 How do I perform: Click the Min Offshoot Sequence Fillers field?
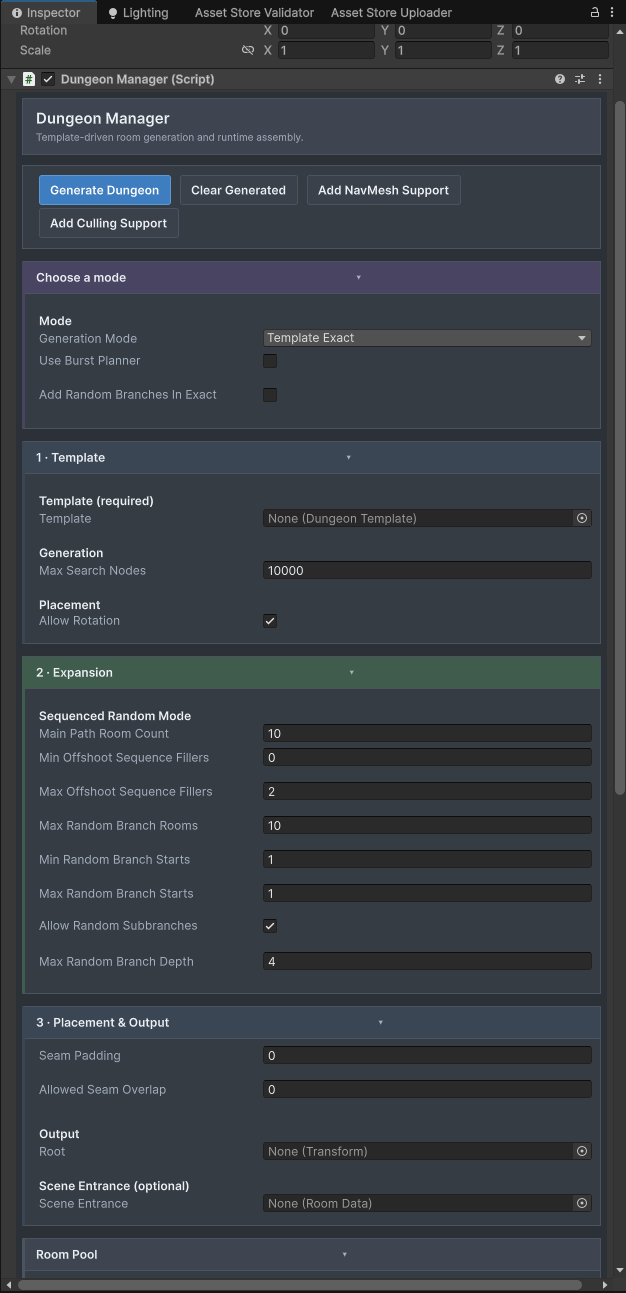click(427, 757)
